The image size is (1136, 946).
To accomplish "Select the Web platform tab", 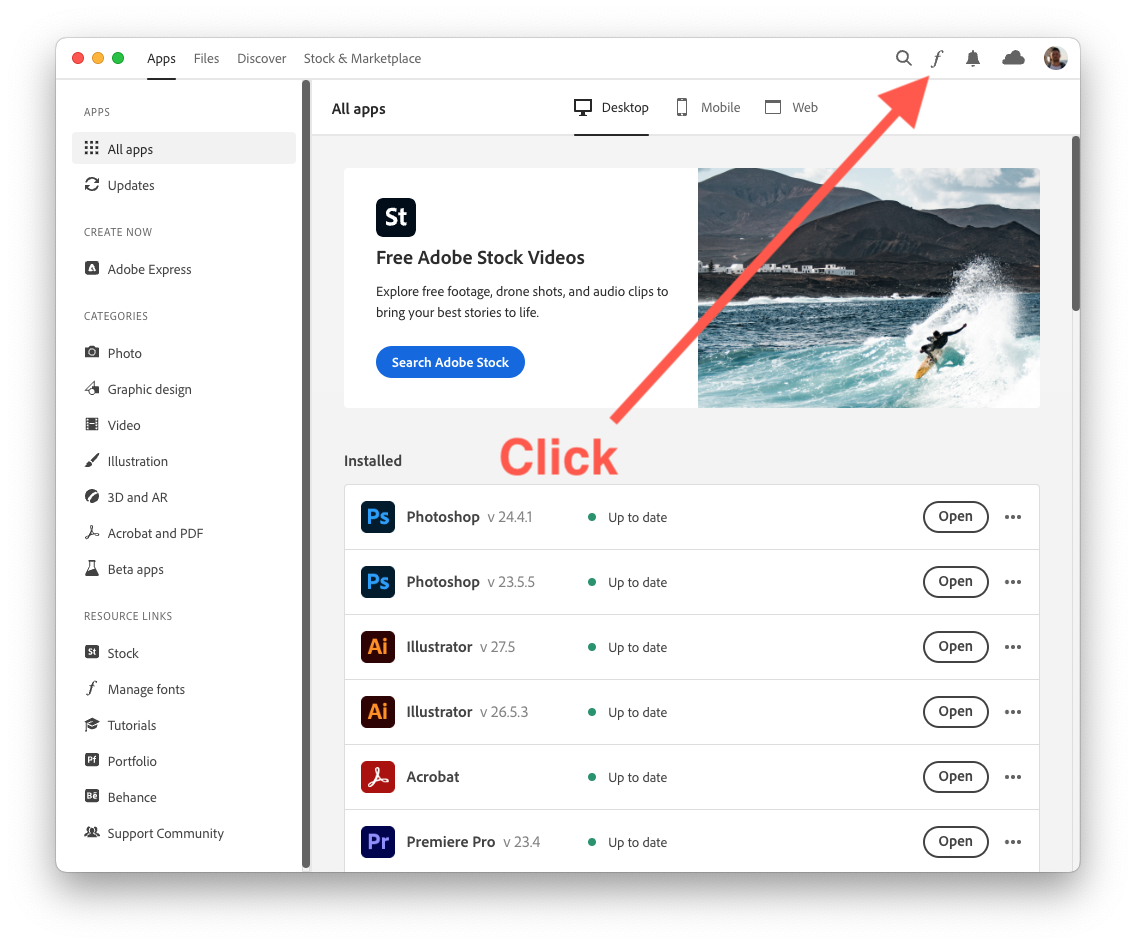I will point(791,107).
